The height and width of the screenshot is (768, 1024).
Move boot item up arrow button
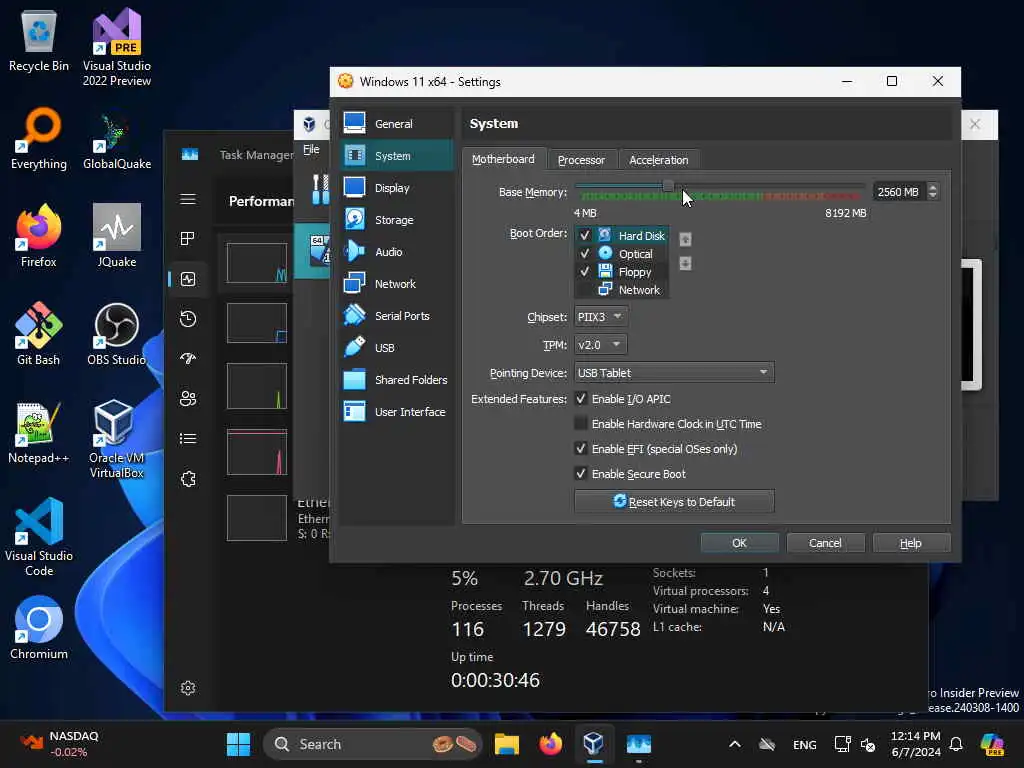click(685, 239)
